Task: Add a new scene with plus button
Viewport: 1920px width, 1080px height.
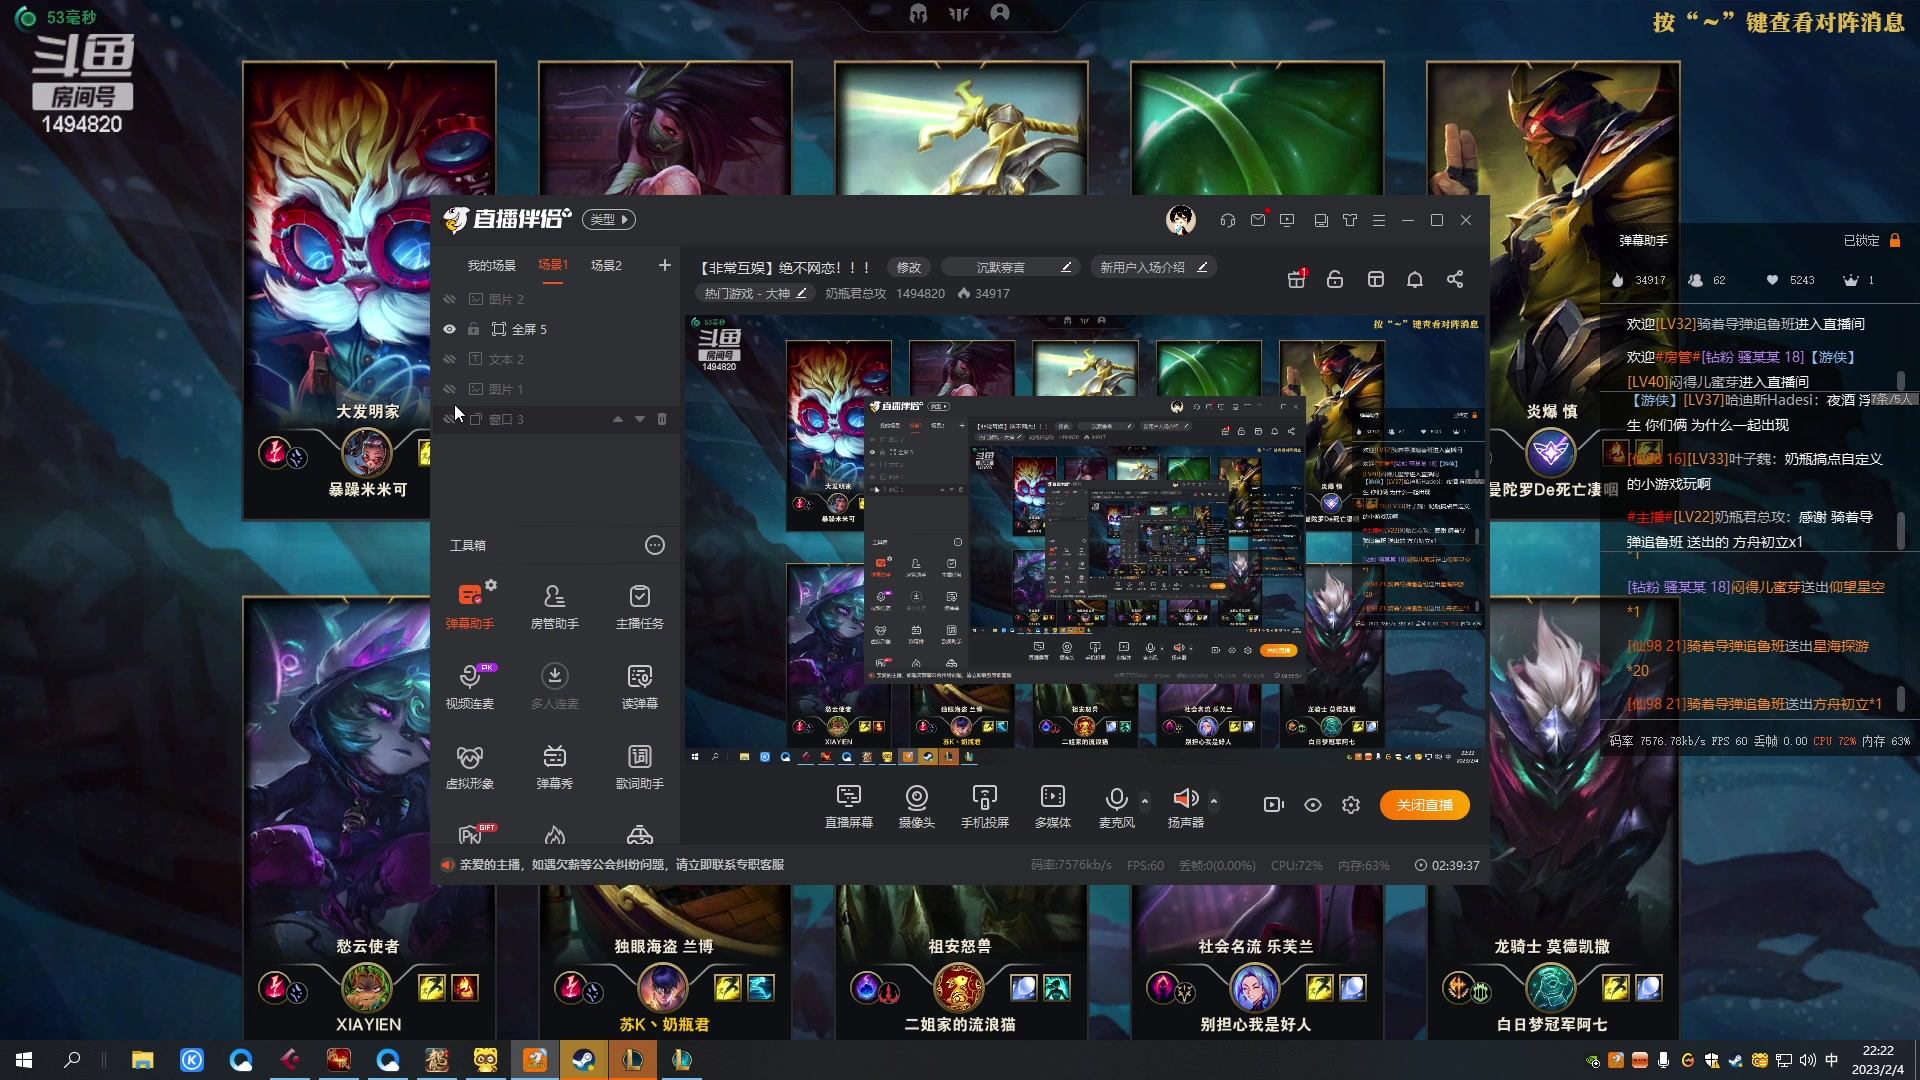Action: click(x=664, y=265)
